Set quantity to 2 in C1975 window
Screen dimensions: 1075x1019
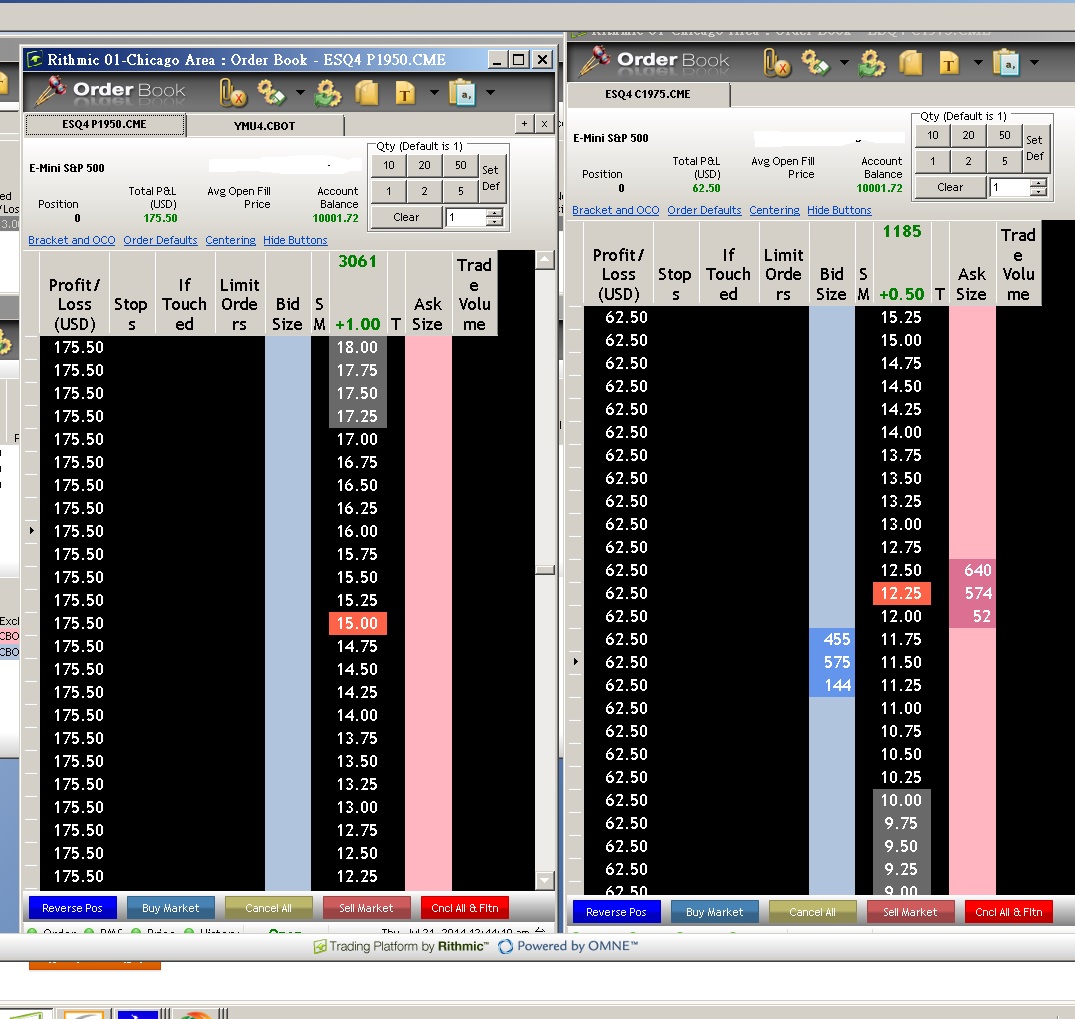point(968,161)
